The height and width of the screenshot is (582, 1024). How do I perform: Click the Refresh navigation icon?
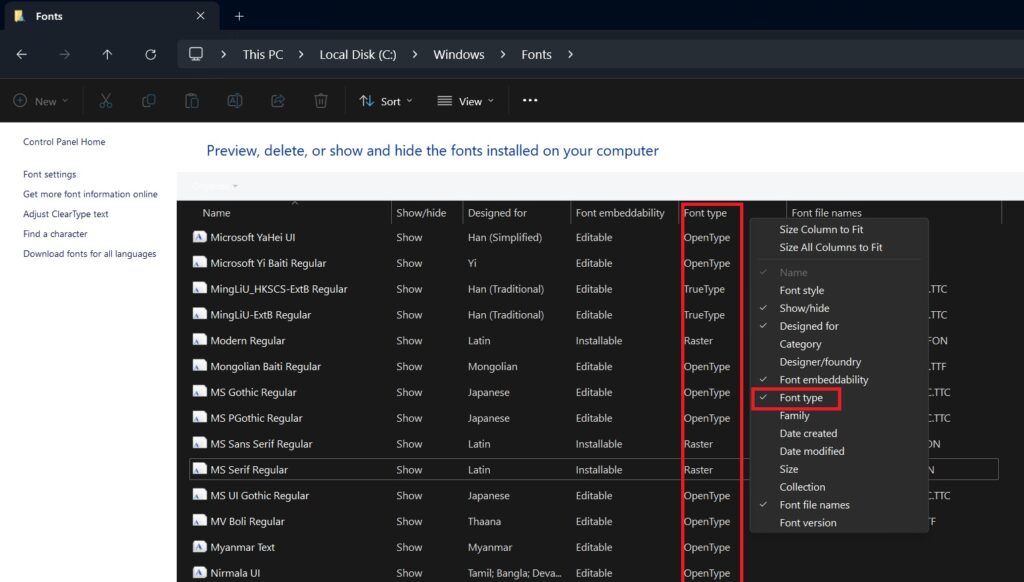[x=150, y=54]
